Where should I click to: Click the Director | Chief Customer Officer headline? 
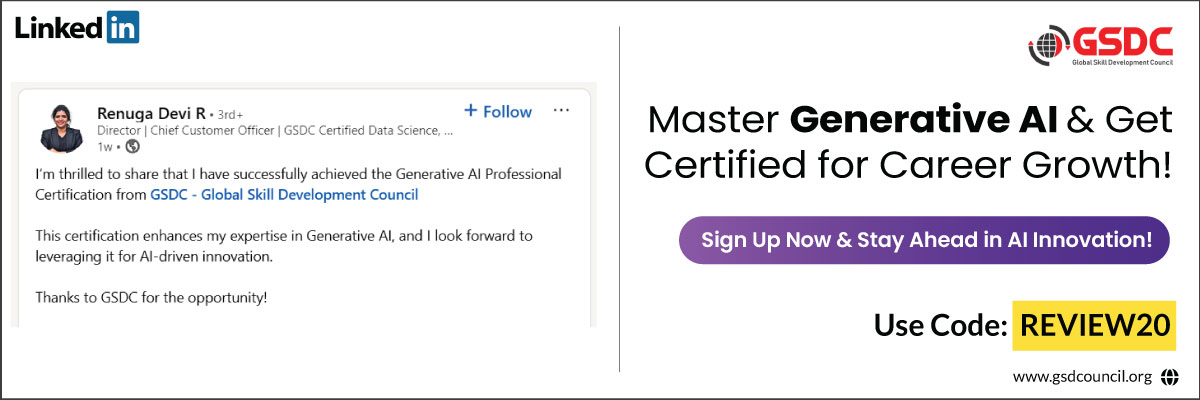[x=275, y=130]
